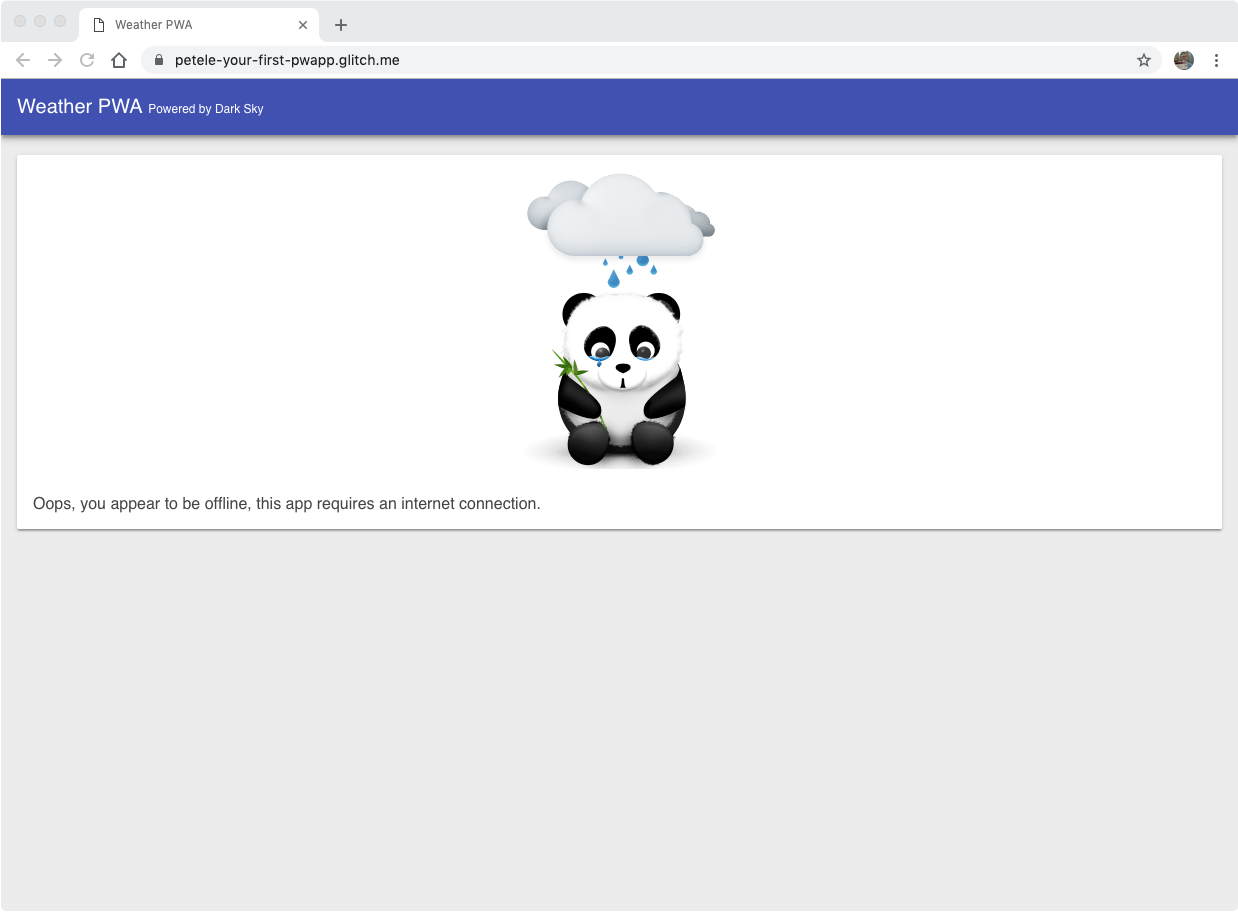1238x912 pixels.
Task: Click the offline error message text
Action: click(x=287, y=504)
